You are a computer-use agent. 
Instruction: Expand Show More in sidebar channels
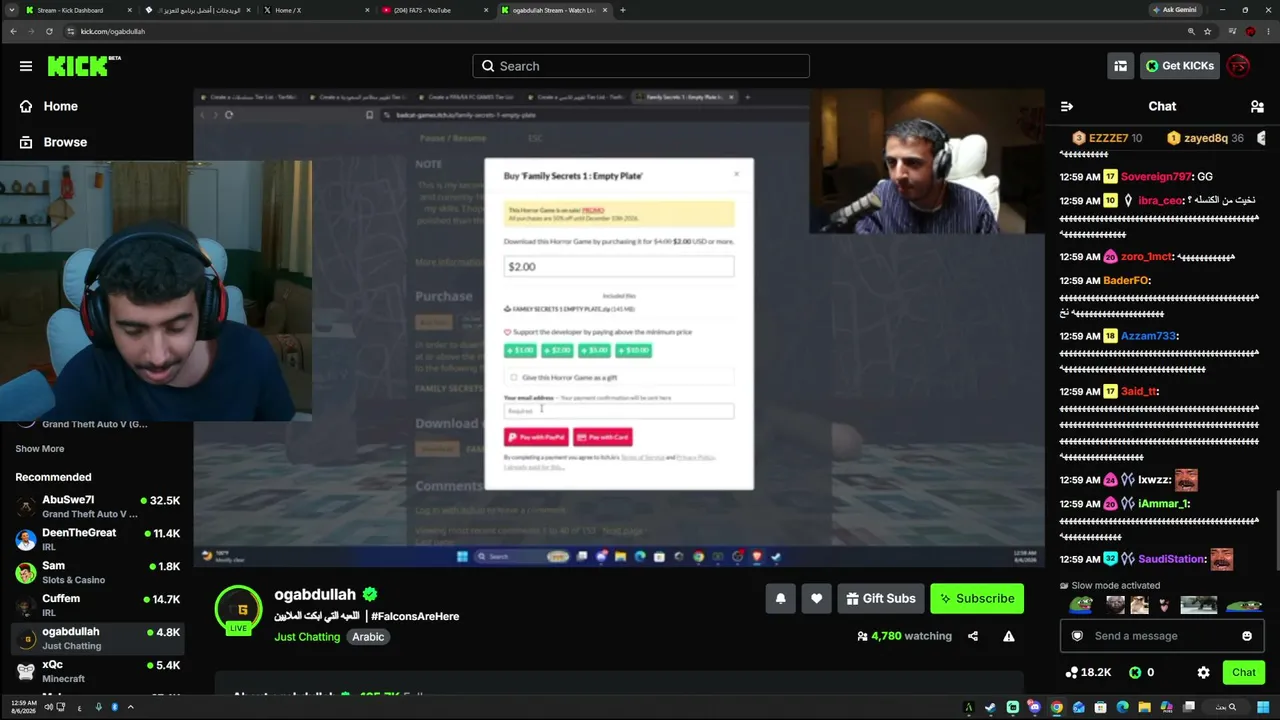[x=40, y=449]
